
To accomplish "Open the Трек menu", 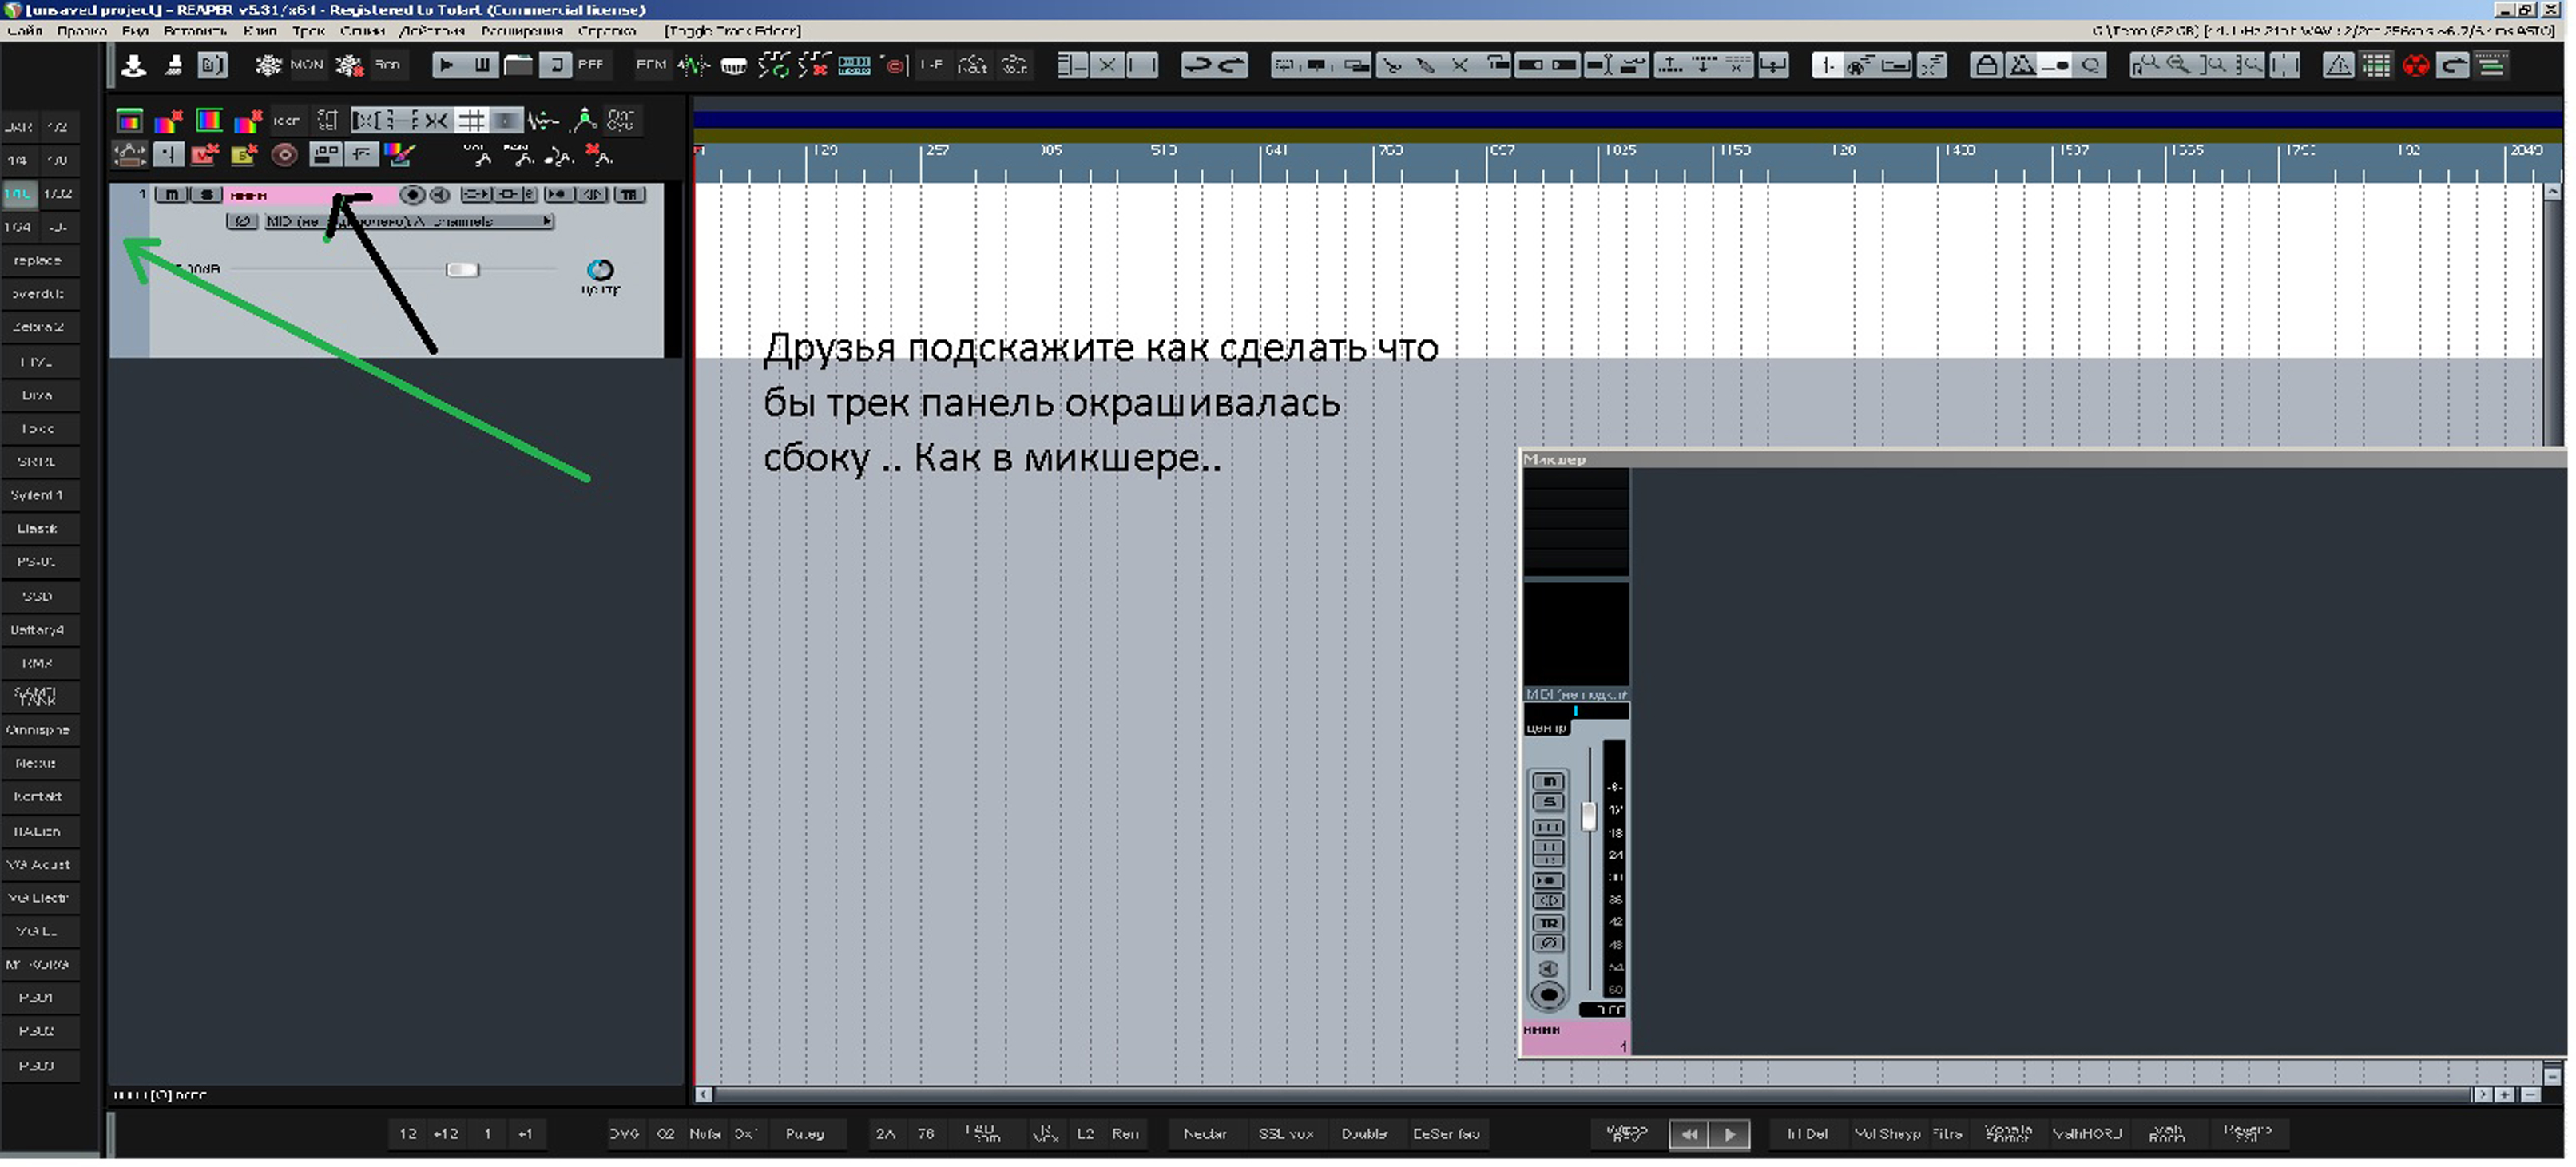I will coord(308,31).
